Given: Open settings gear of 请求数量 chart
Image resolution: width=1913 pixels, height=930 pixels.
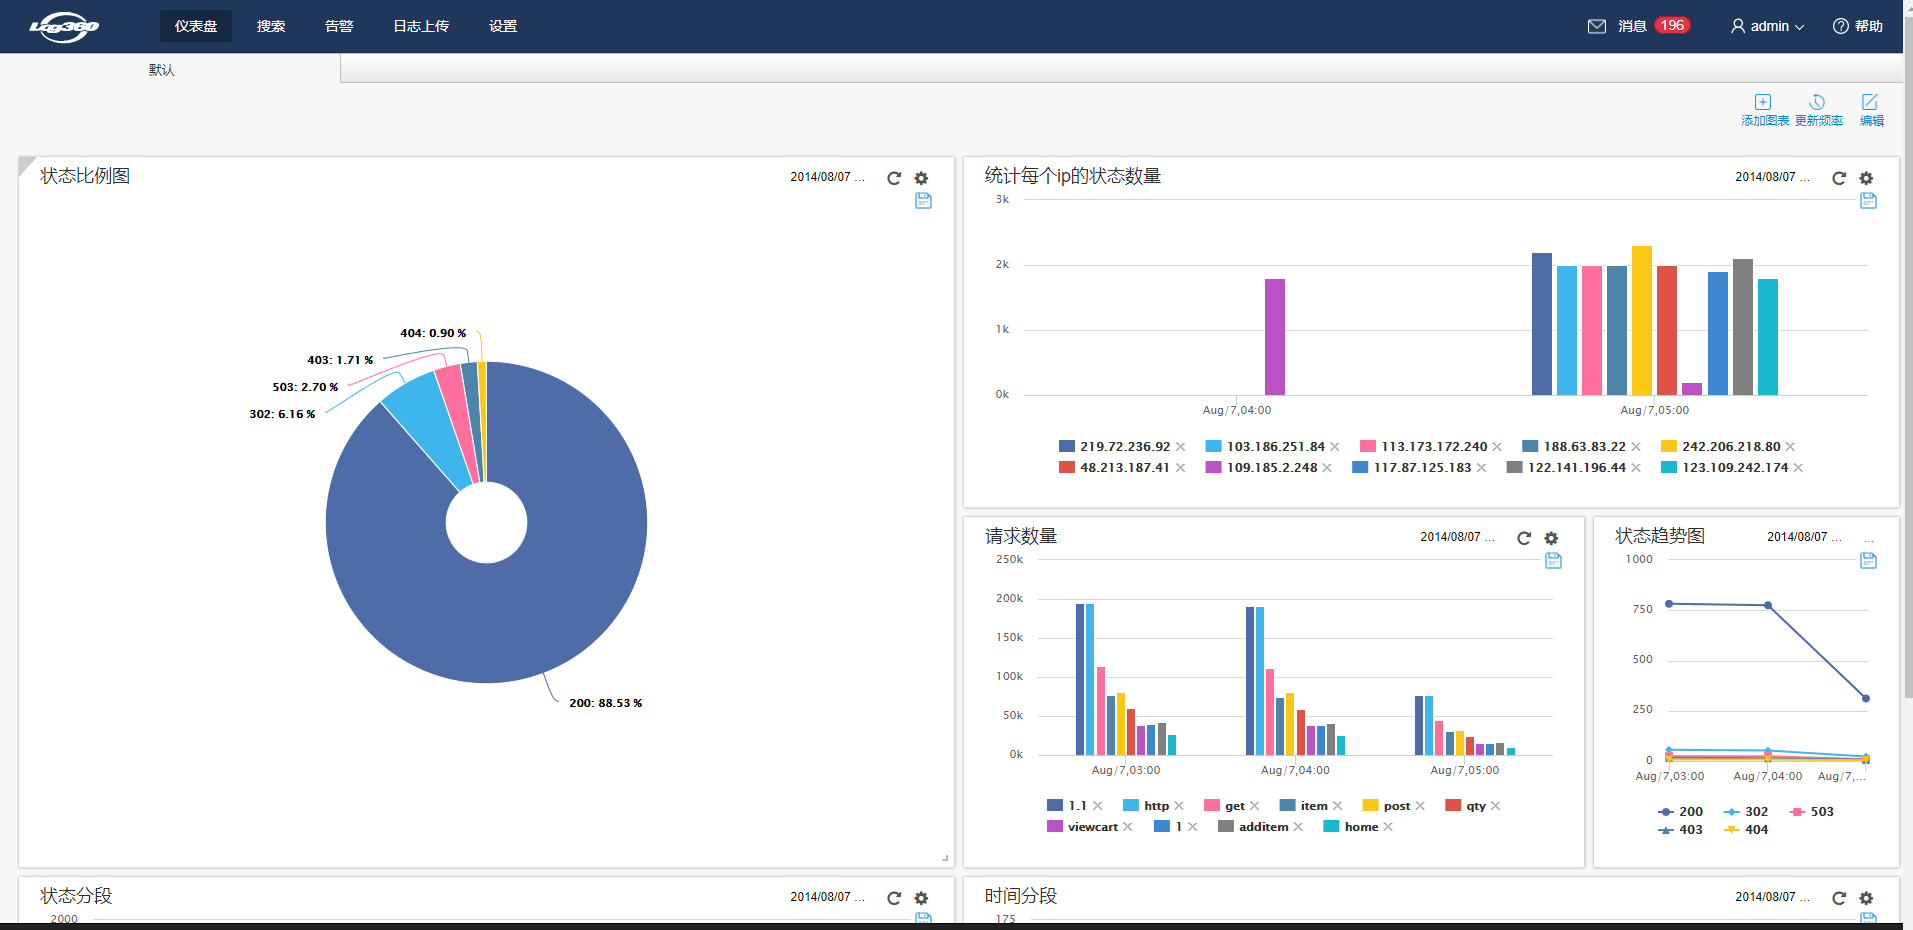Looking at the screenshot, I should point(1551,538).
